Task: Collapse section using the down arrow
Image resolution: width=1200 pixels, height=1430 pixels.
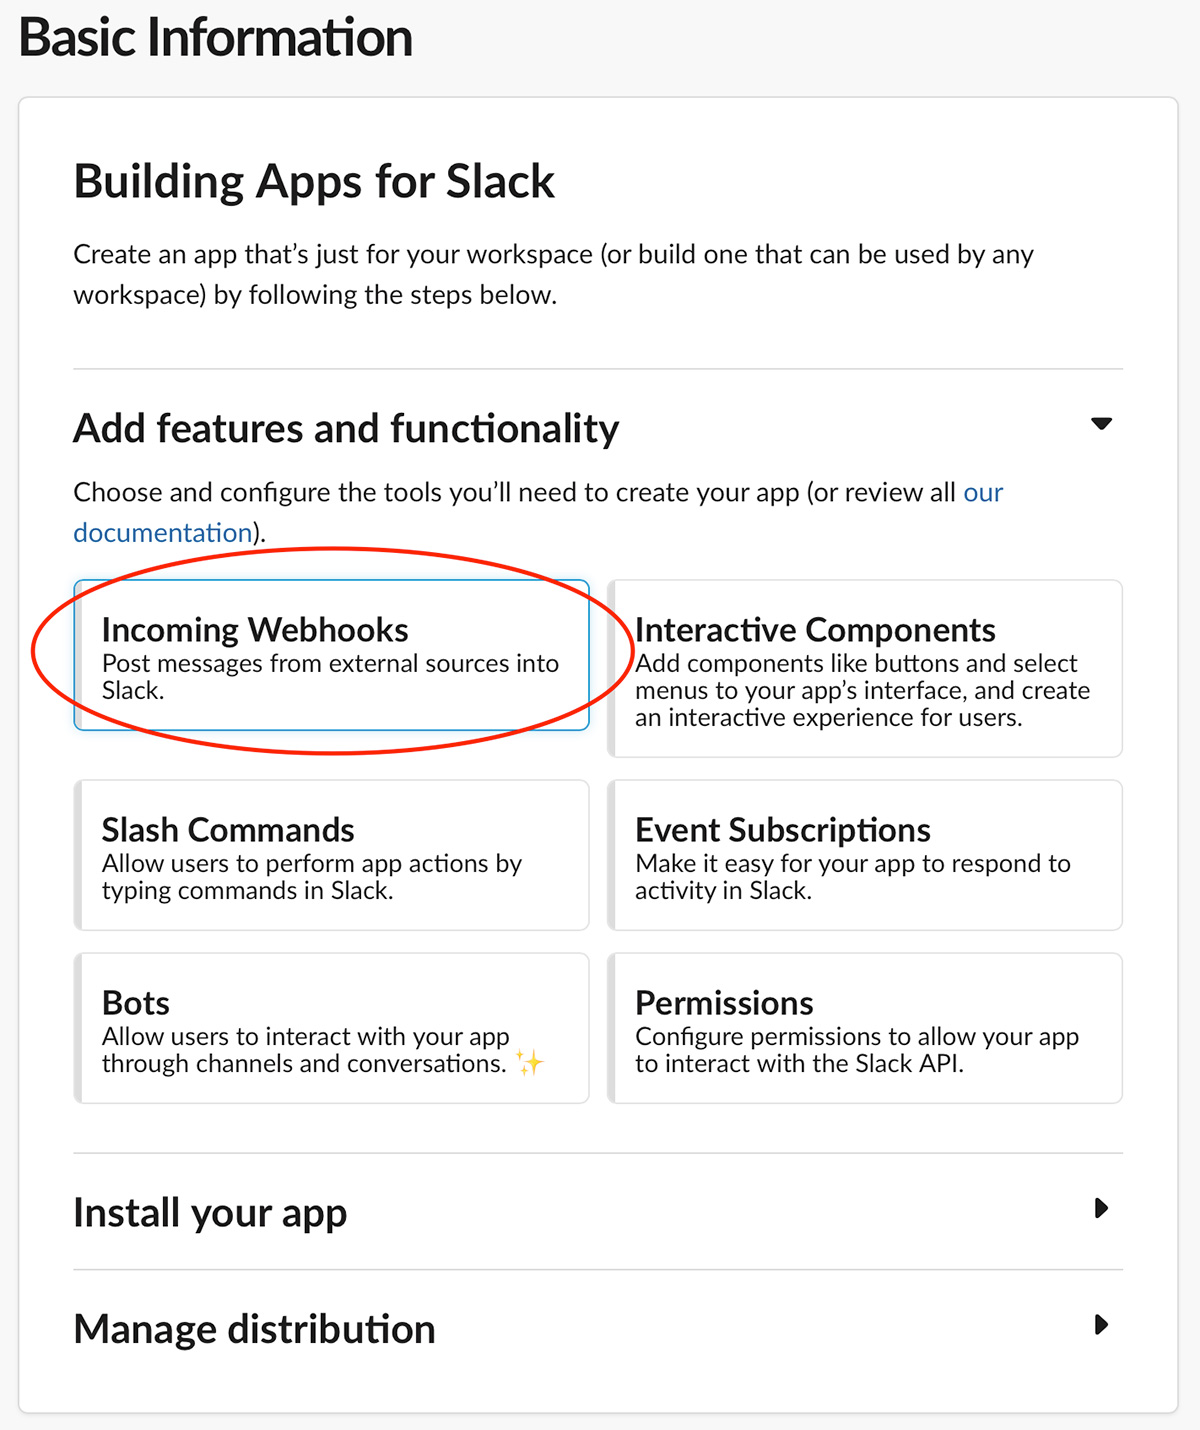Action: pos(1101,424)
